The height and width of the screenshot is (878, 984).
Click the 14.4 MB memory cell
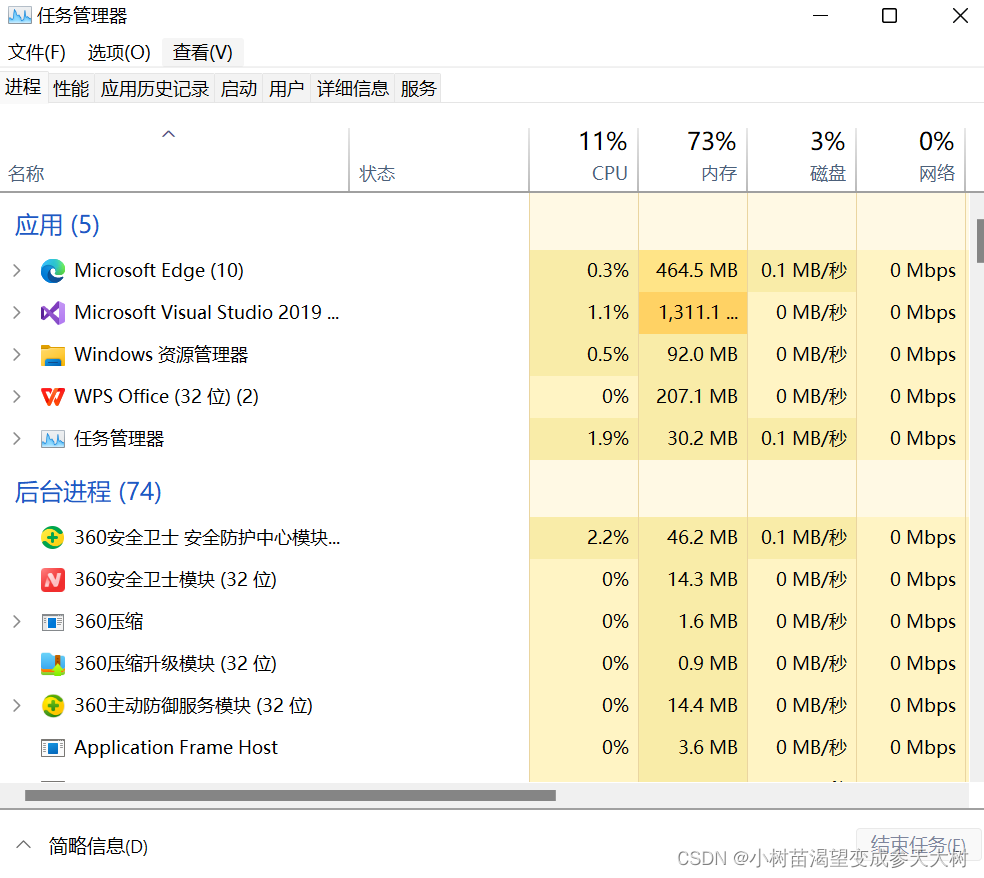[693, 706]
